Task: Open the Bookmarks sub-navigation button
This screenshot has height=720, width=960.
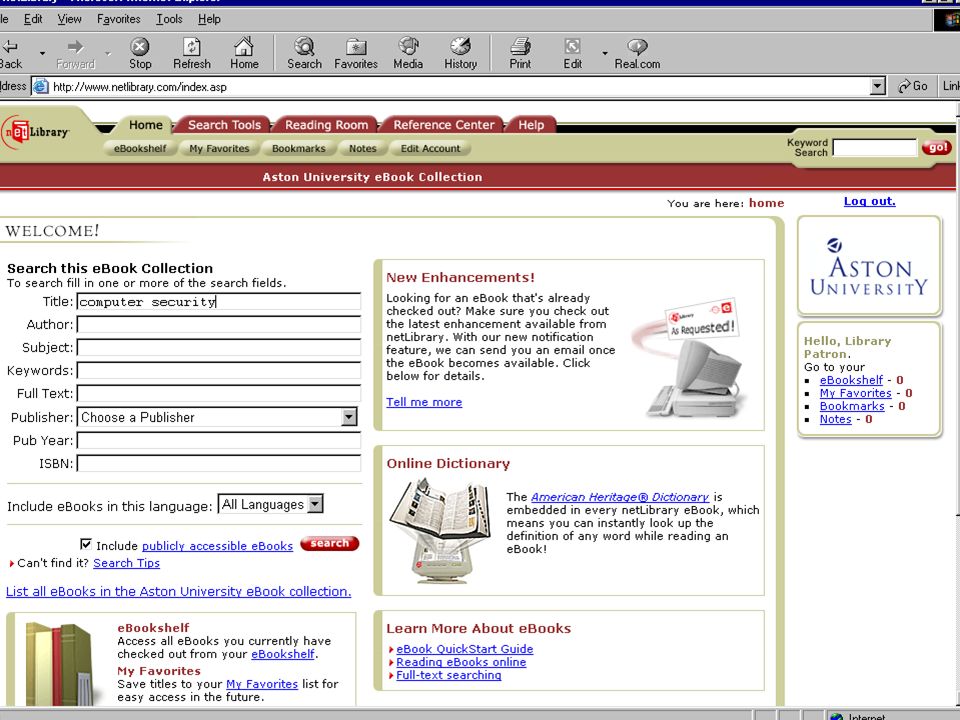Action: (x=299, y=148)
